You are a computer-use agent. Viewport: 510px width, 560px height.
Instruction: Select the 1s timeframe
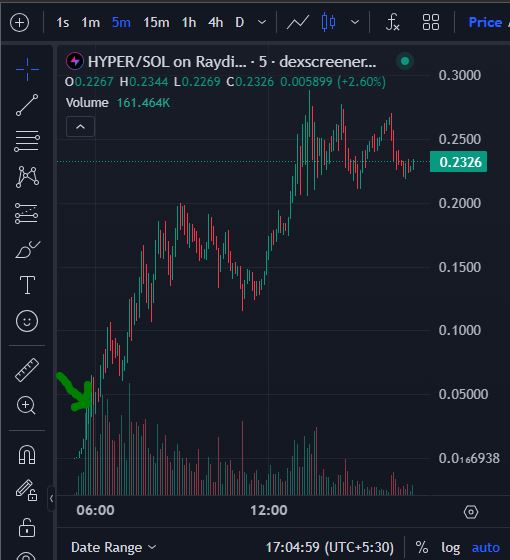[x=62, y=23]
